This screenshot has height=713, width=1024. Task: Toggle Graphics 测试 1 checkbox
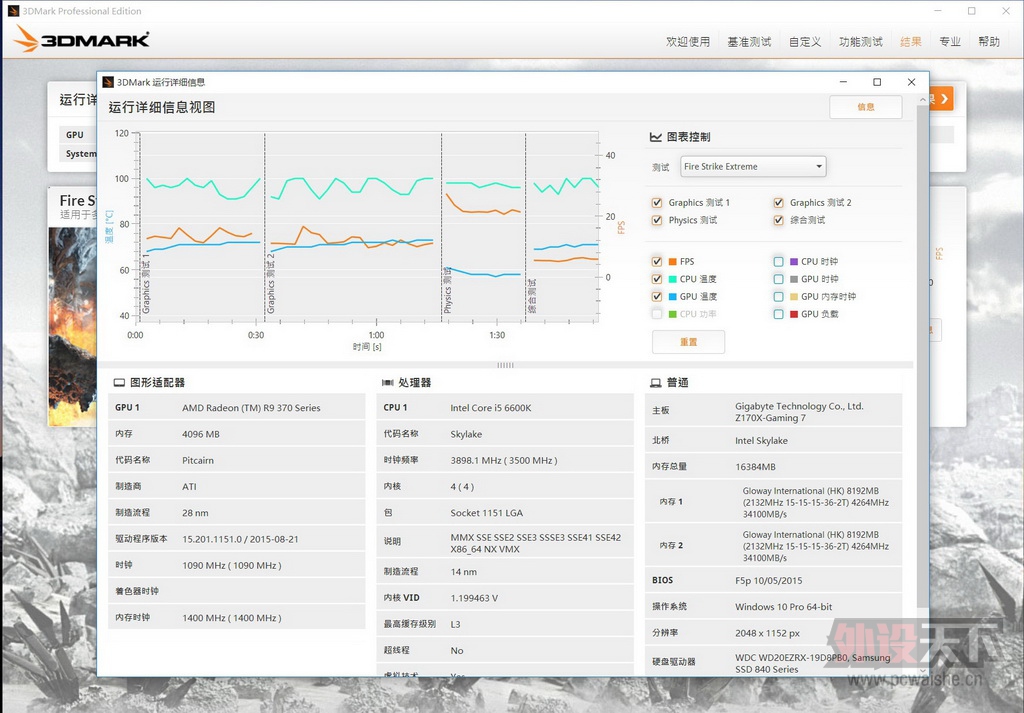point(657,202)
